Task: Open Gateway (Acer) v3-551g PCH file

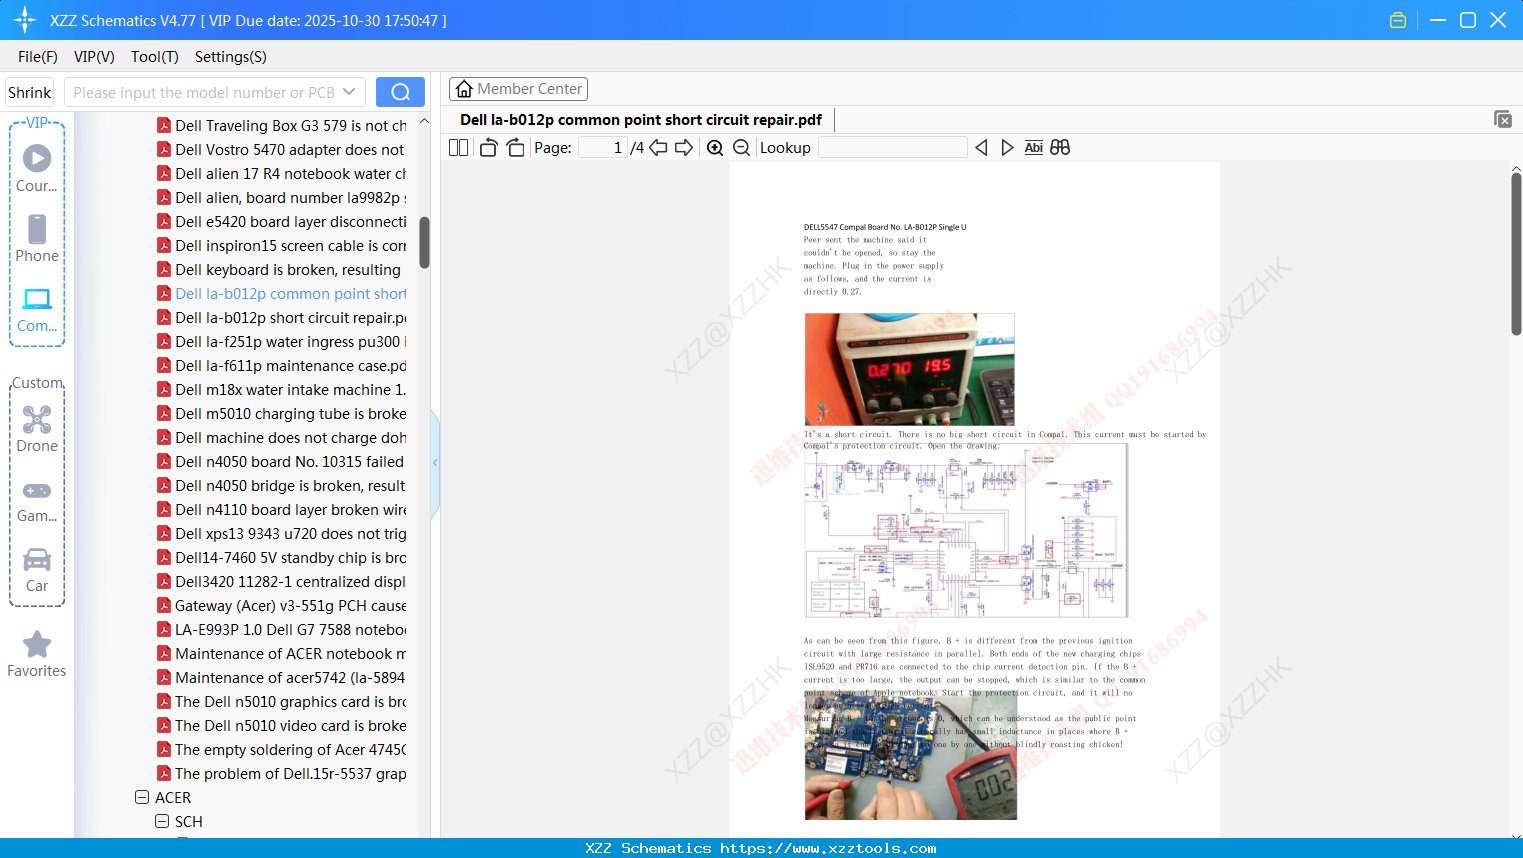Action: coord(290,606)
